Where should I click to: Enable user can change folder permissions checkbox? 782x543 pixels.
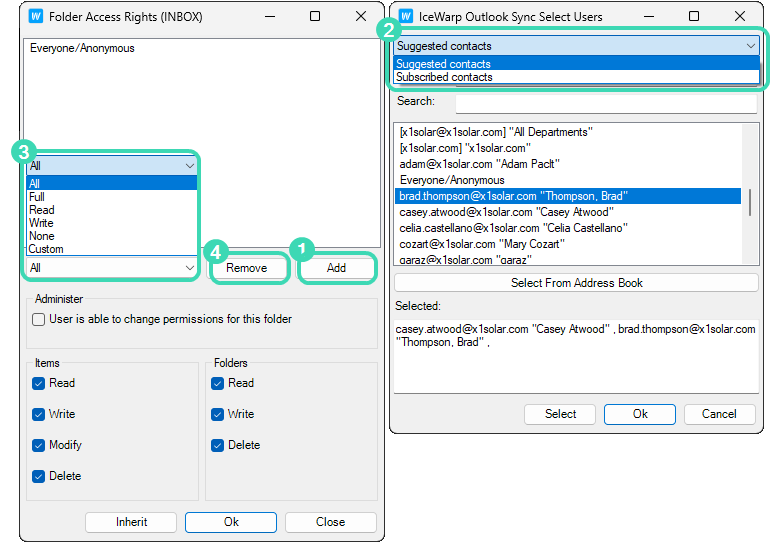coord(38,319)
